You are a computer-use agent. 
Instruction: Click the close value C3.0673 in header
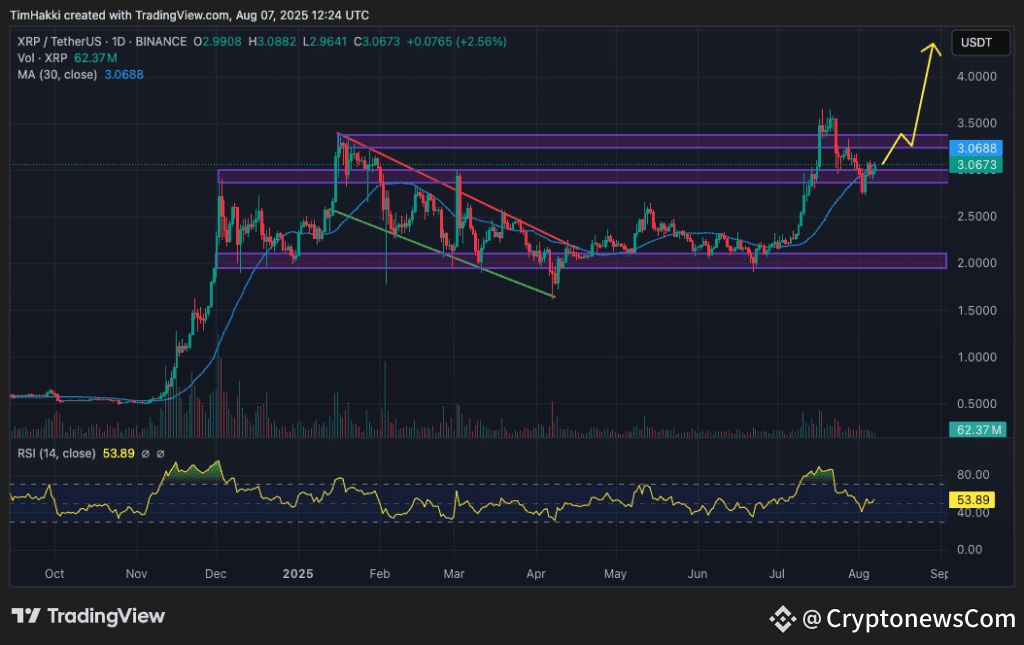click(x=377, y=42)
